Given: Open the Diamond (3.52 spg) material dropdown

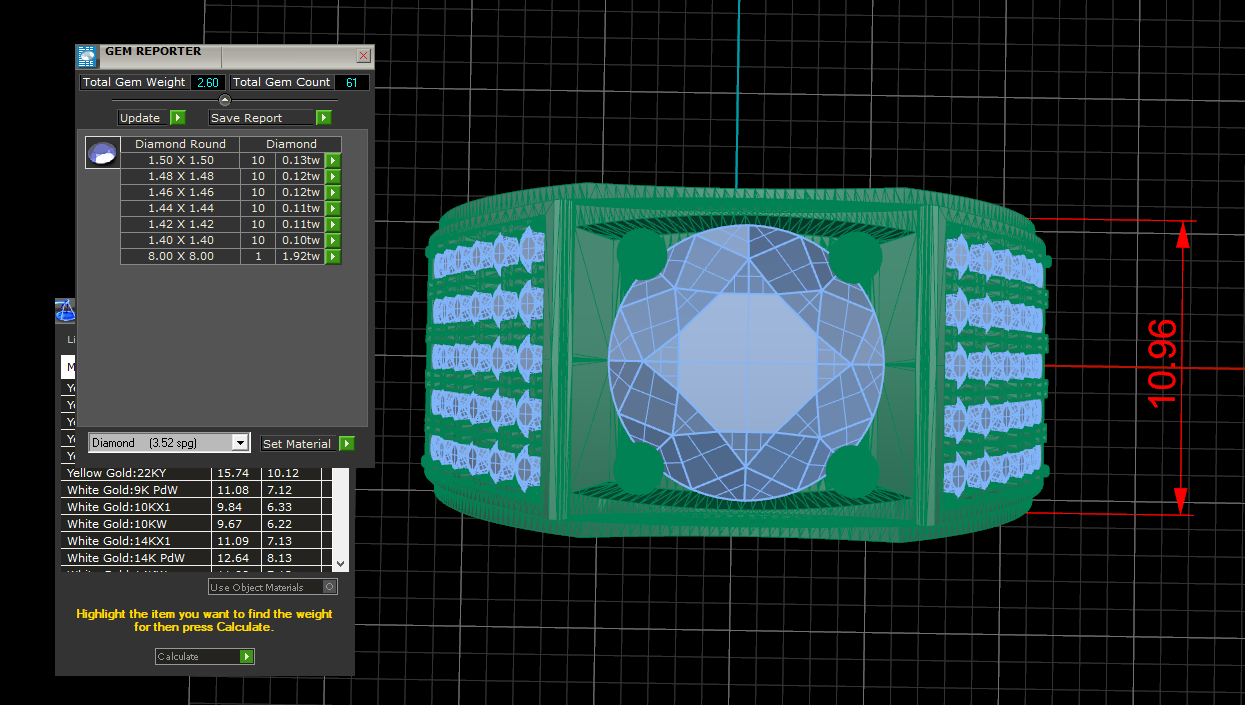Looking at the screenshot, I should [239, 443].
